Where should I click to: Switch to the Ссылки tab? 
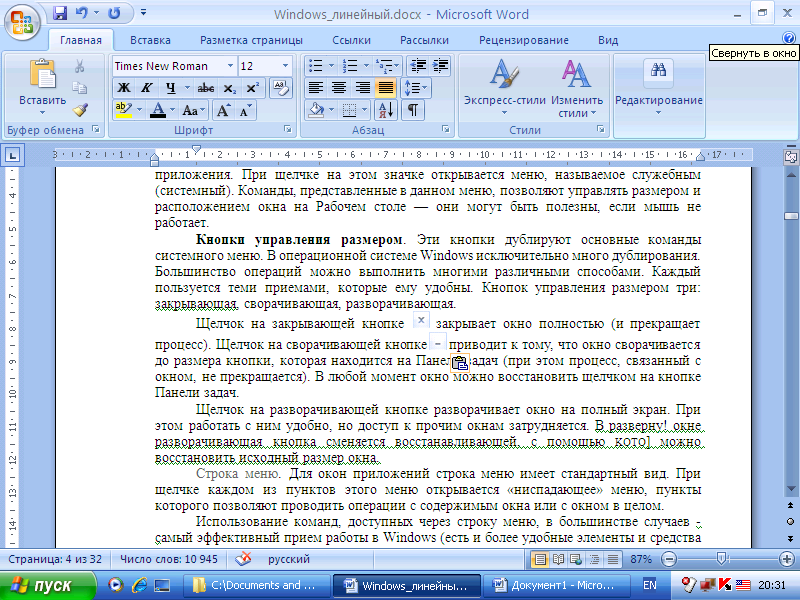[x=351, y=40]
